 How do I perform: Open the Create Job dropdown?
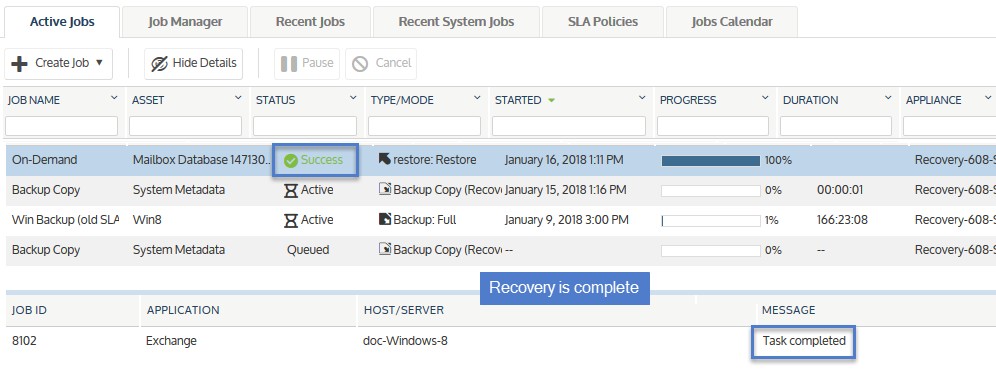tap(58, 63)
